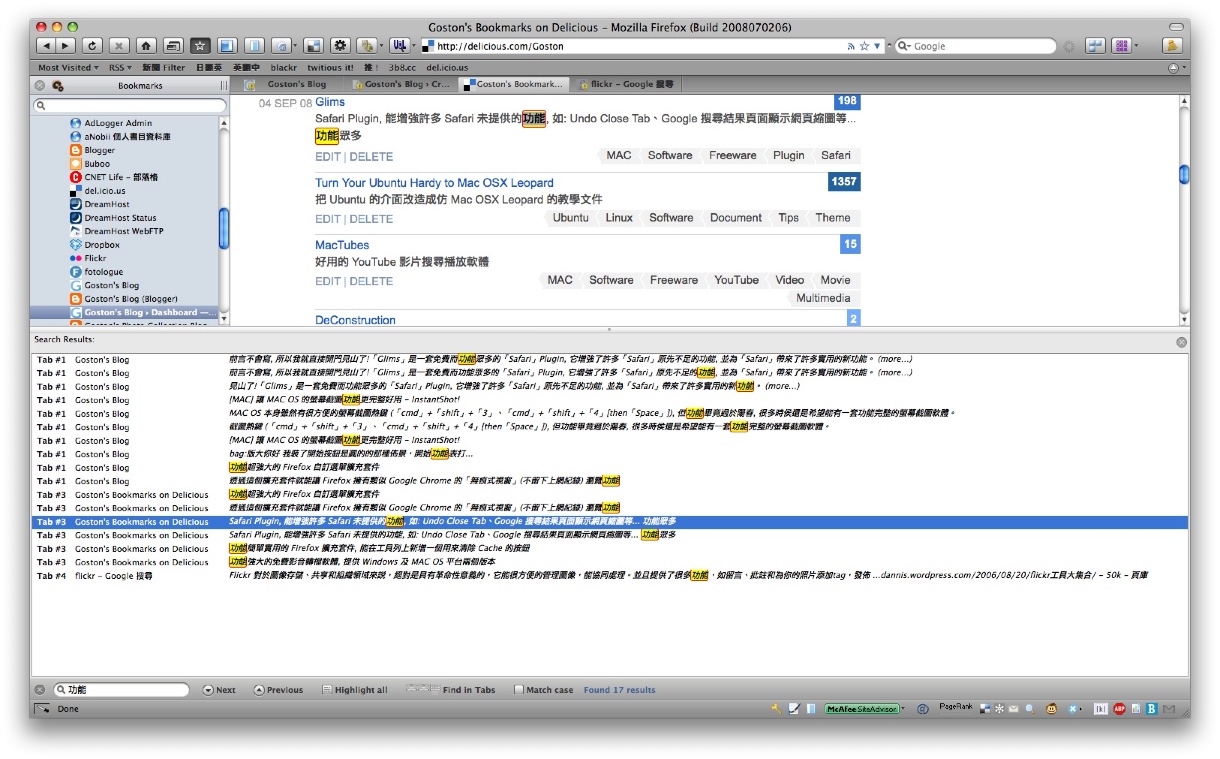Open the URL history dropdown arrow
The height and width of the screenshot is (759, 1220).
tap(878, 46)
